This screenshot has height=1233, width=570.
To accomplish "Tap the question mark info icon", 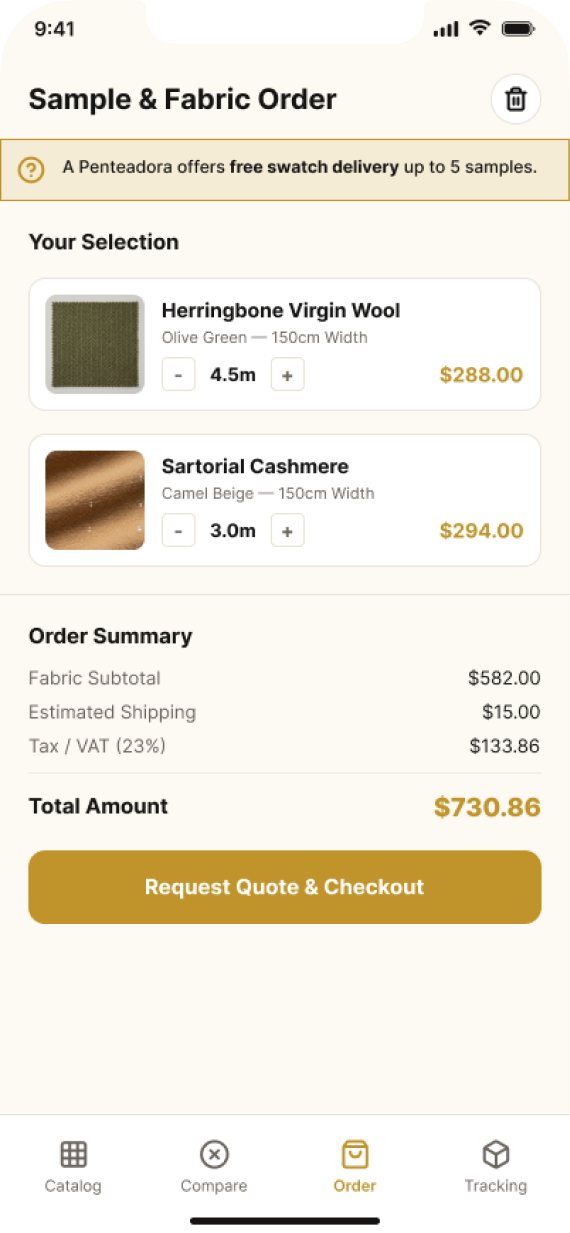I will (31, 169).
